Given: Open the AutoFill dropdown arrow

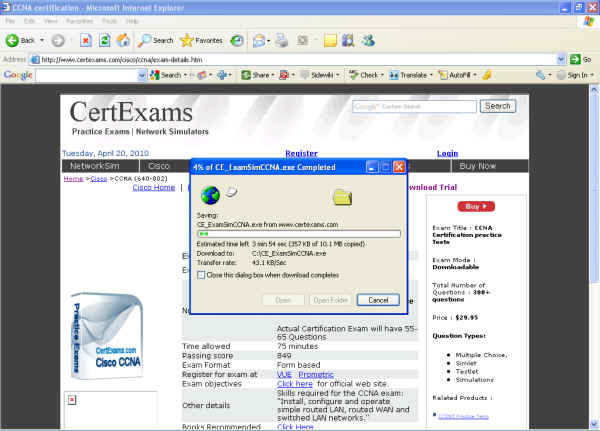Looking at the screenshot, I should coord(474,75).
